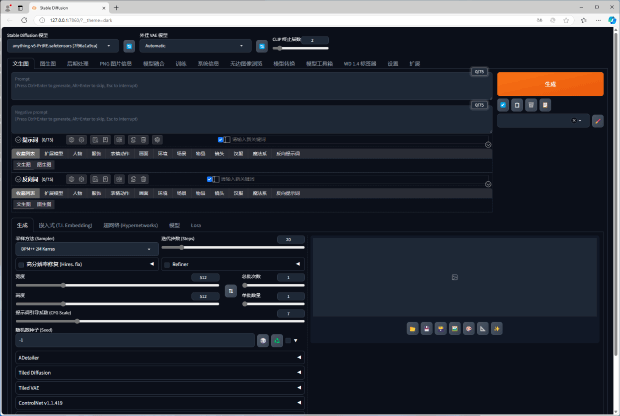Screen dimensions: 620x416
Task: Select 魔法系 category in the 提示词 panel
Action: tap(260, 154)
